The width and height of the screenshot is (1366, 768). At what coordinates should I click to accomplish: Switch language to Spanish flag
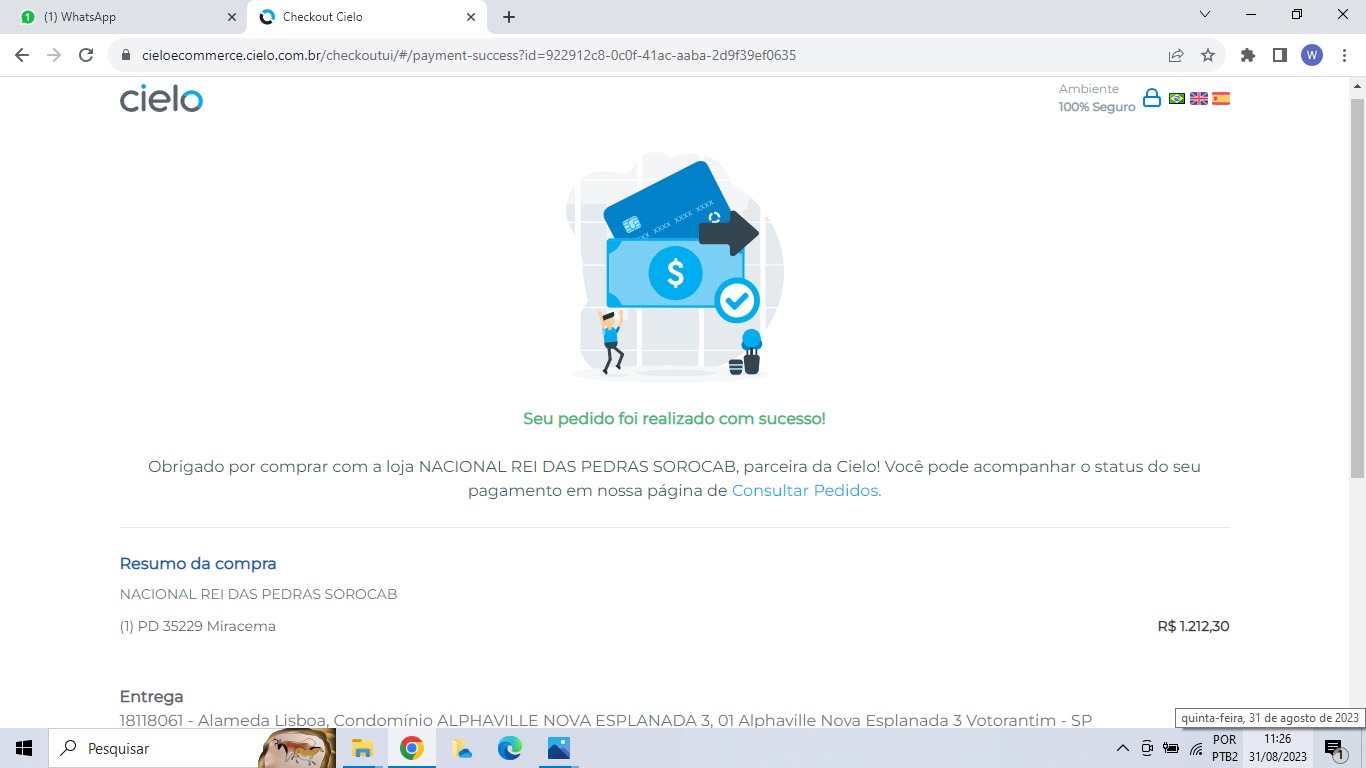(x=1221, y=98)
